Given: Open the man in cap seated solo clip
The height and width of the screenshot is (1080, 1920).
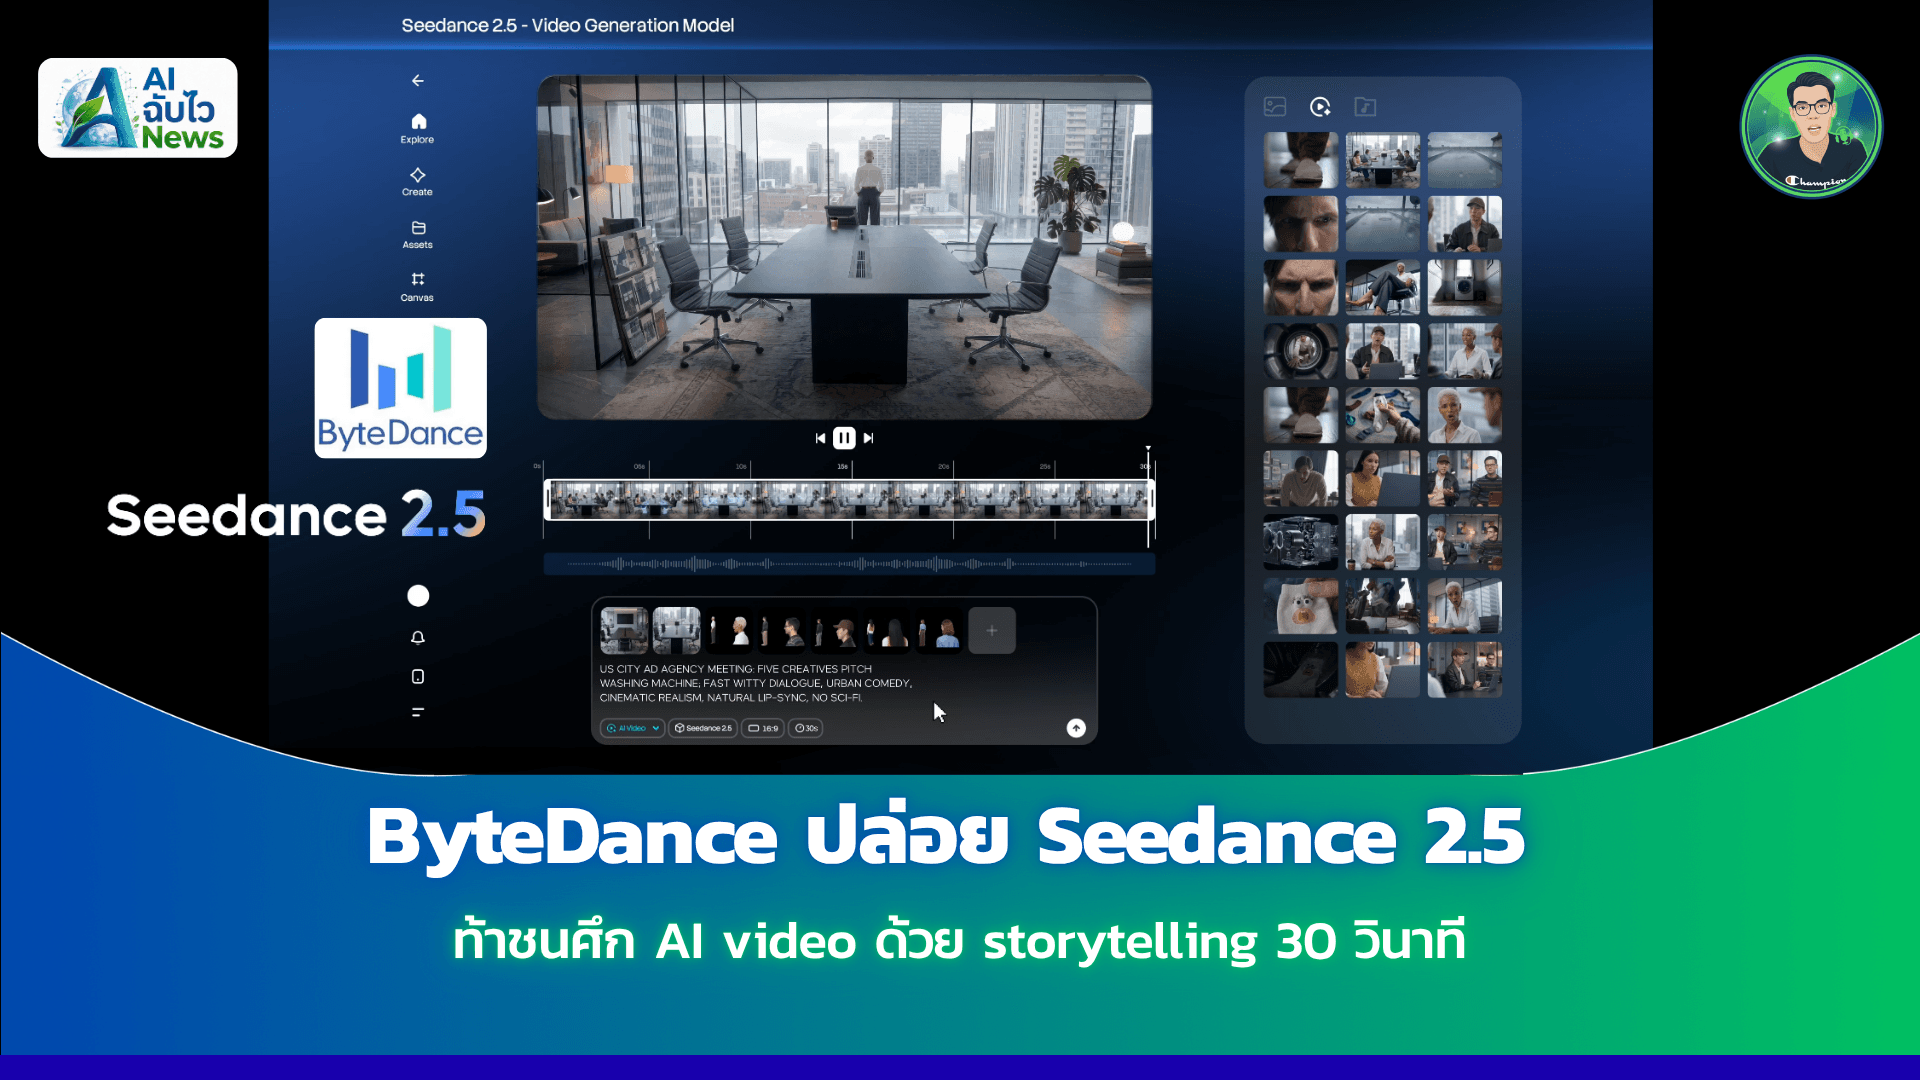Looking at the screenshot, I should point(1465,224).
